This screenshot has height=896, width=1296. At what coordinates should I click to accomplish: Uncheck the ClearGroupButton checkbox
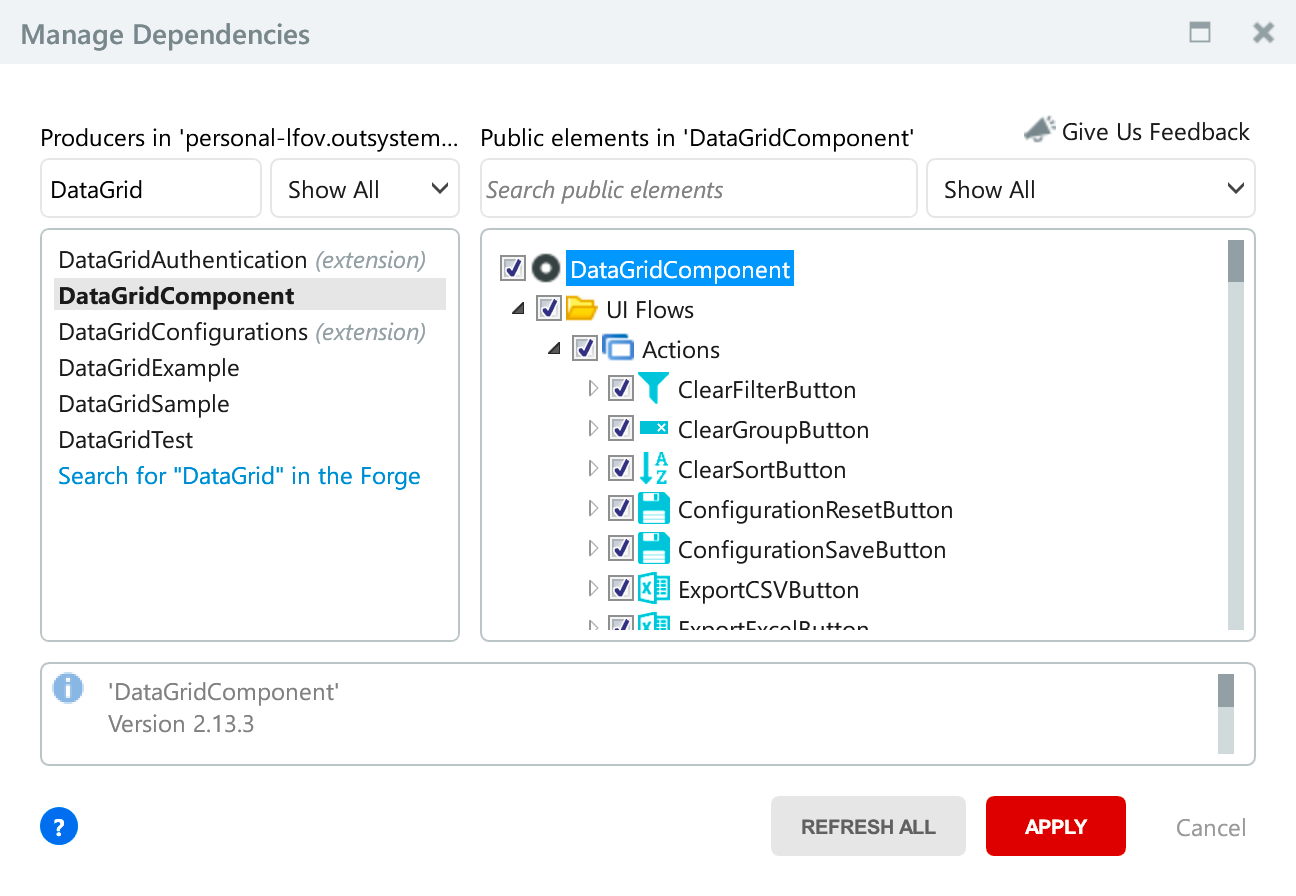click(x=621, y=429)
